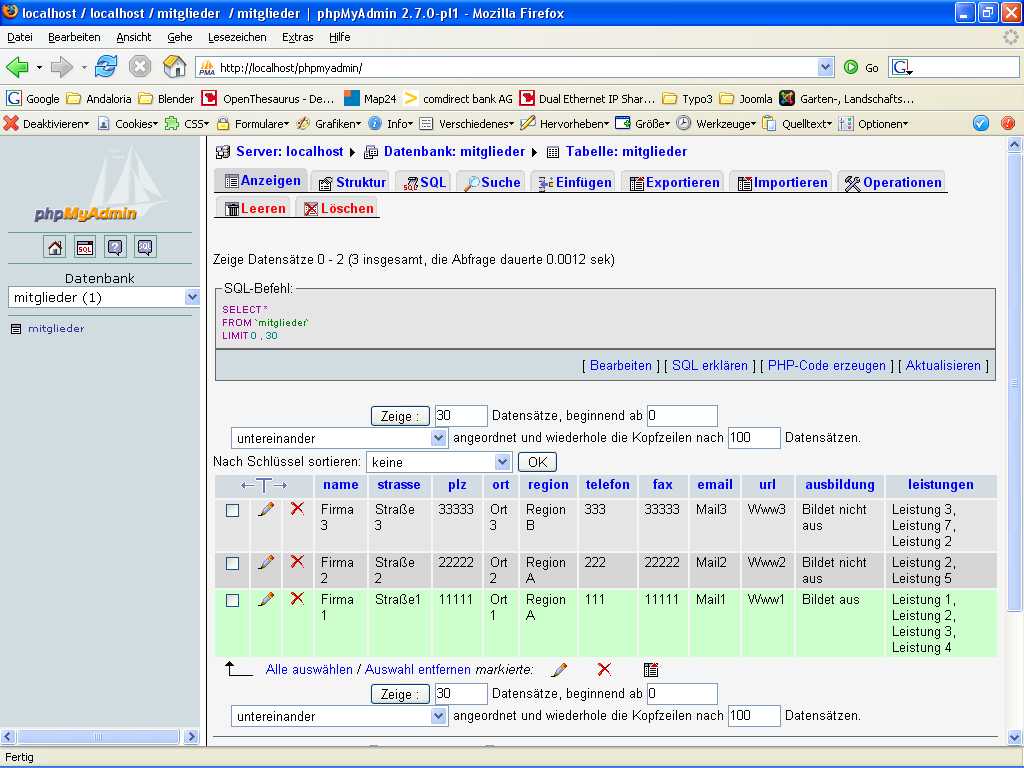Image resolution: width=1024 pixels, height=768 pixels.
Task: Open the Datenbank 'mitglieder (1)' dropdown
Action: pyautogui.click(x=192, y=297)
